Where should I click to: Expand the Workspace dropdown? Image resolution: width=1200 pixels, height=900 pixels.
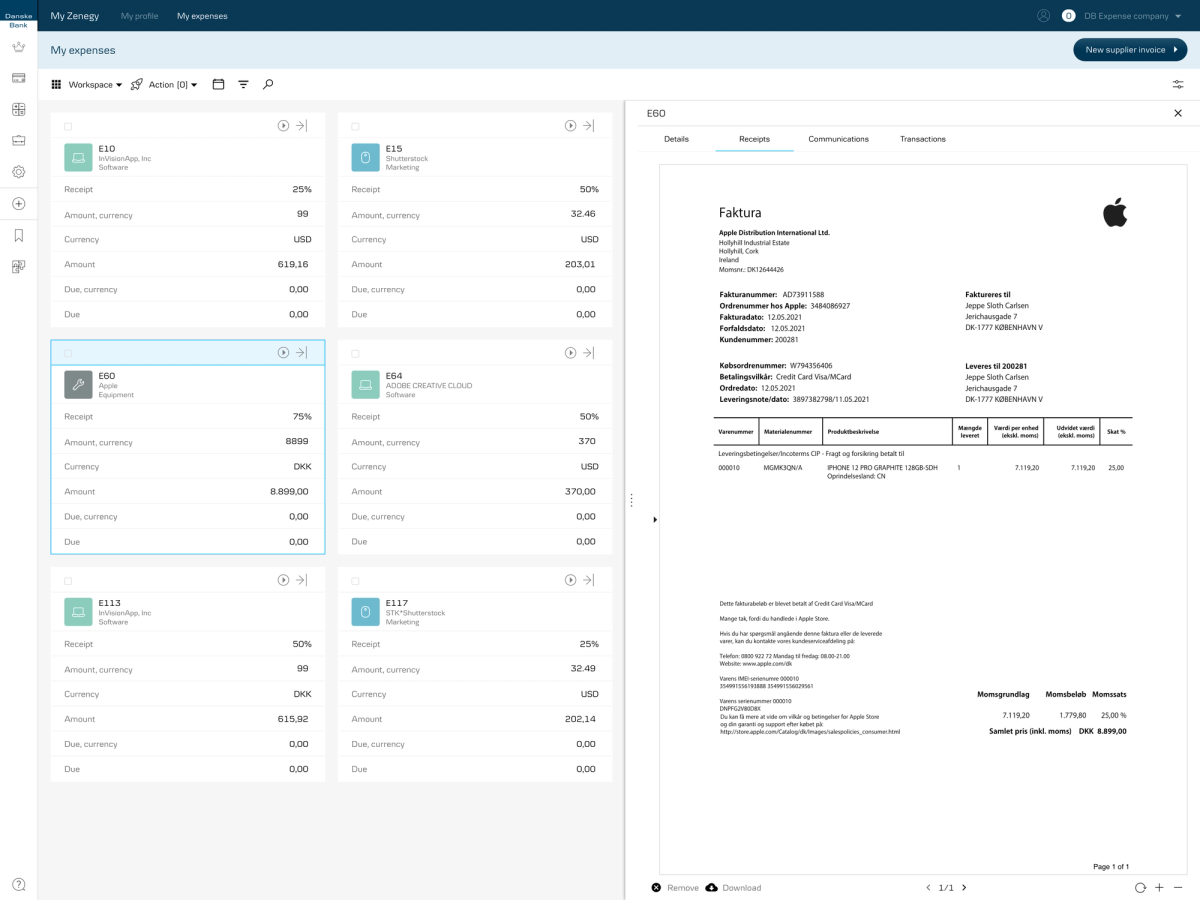(86, 85)
